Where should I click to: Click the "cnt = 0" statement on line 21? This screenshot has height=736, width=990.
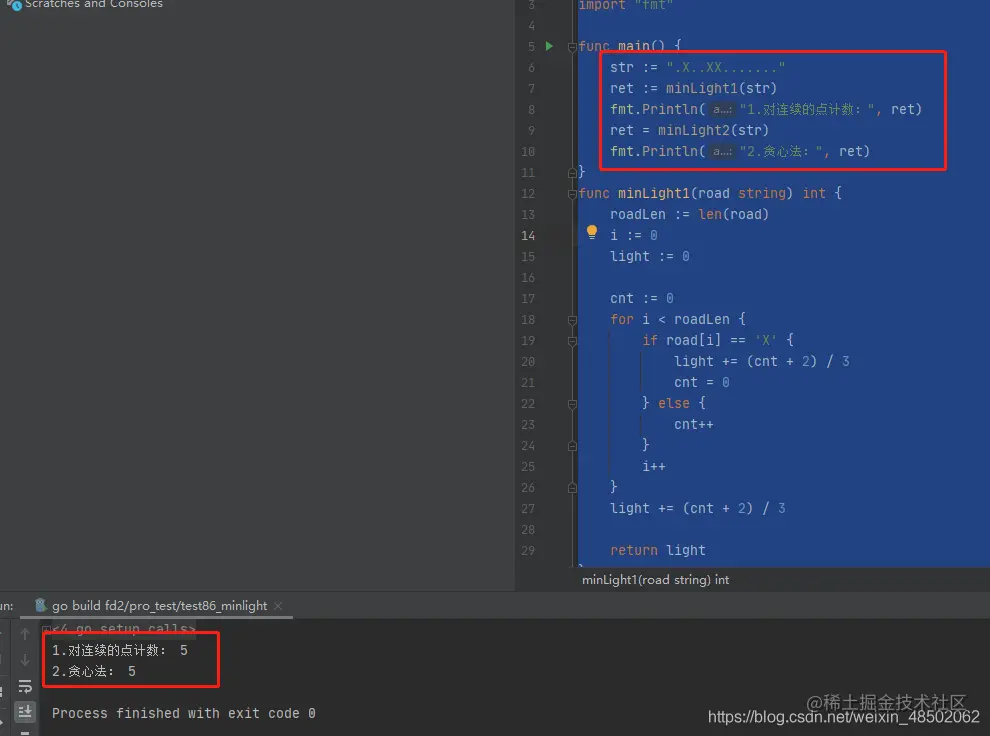click(701, 383)
